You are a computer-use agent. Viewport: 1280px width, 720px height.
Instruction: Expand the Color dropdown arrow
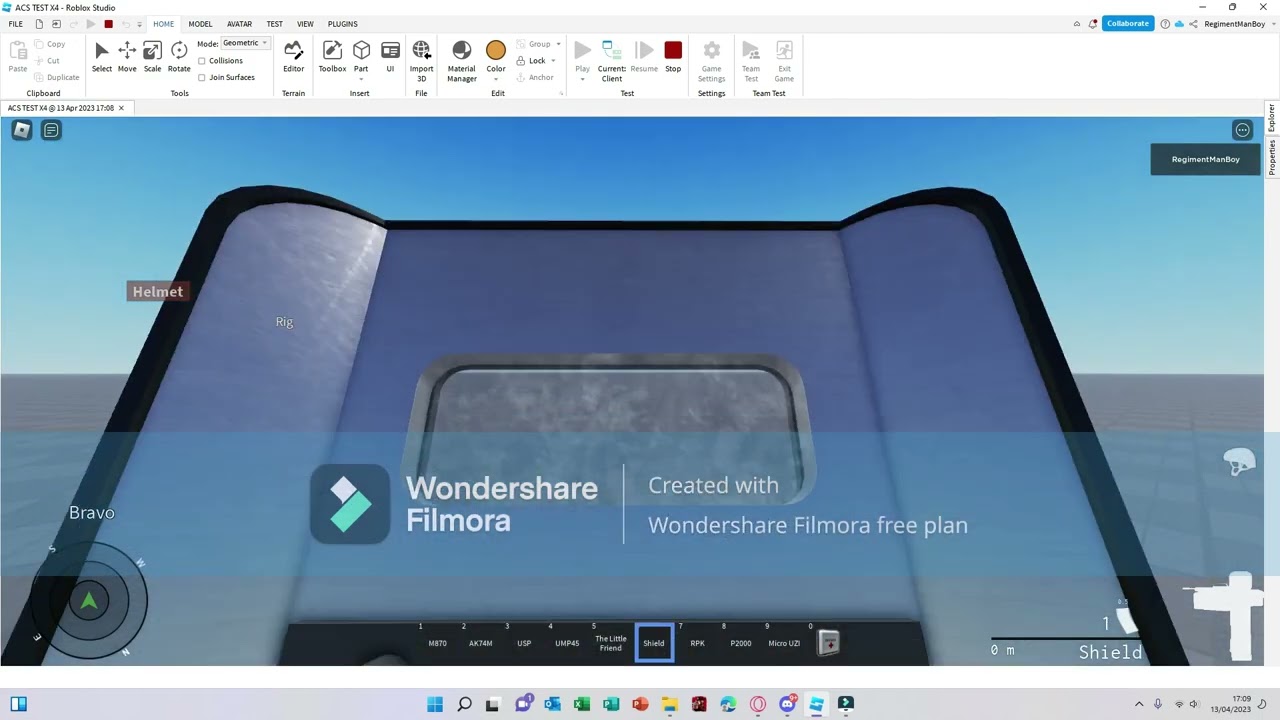[x=496, y=78]
